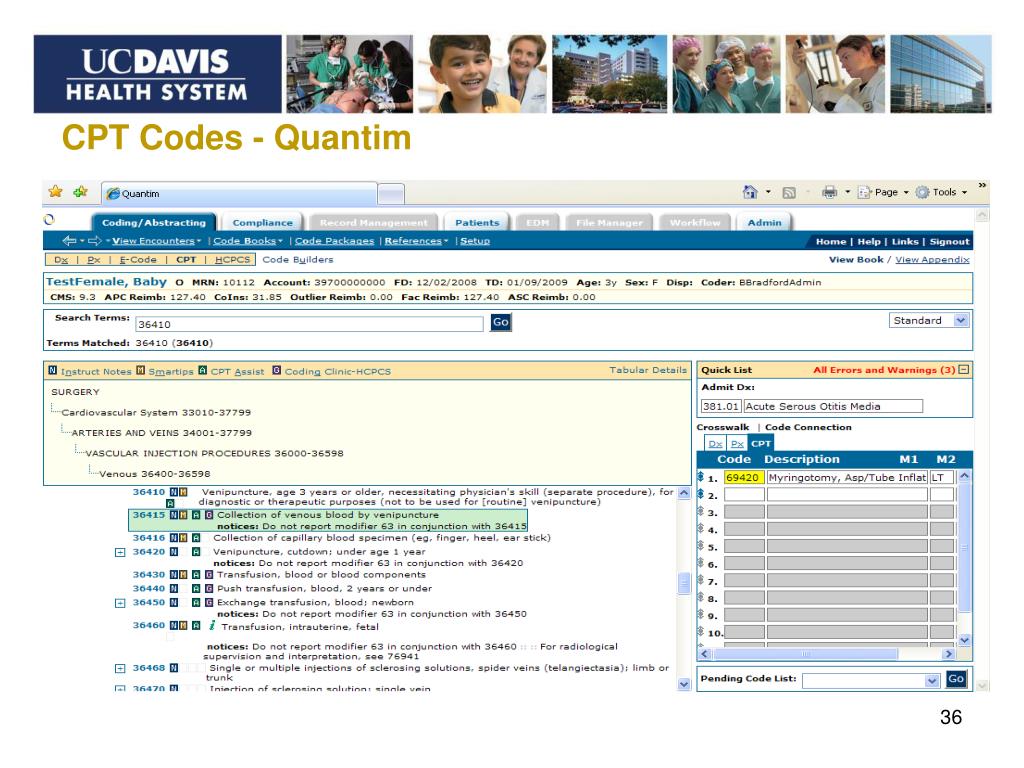This screenshot has height=768, width=1024.
Task: Open the View Appendix link
Action: tap(932, 260)
